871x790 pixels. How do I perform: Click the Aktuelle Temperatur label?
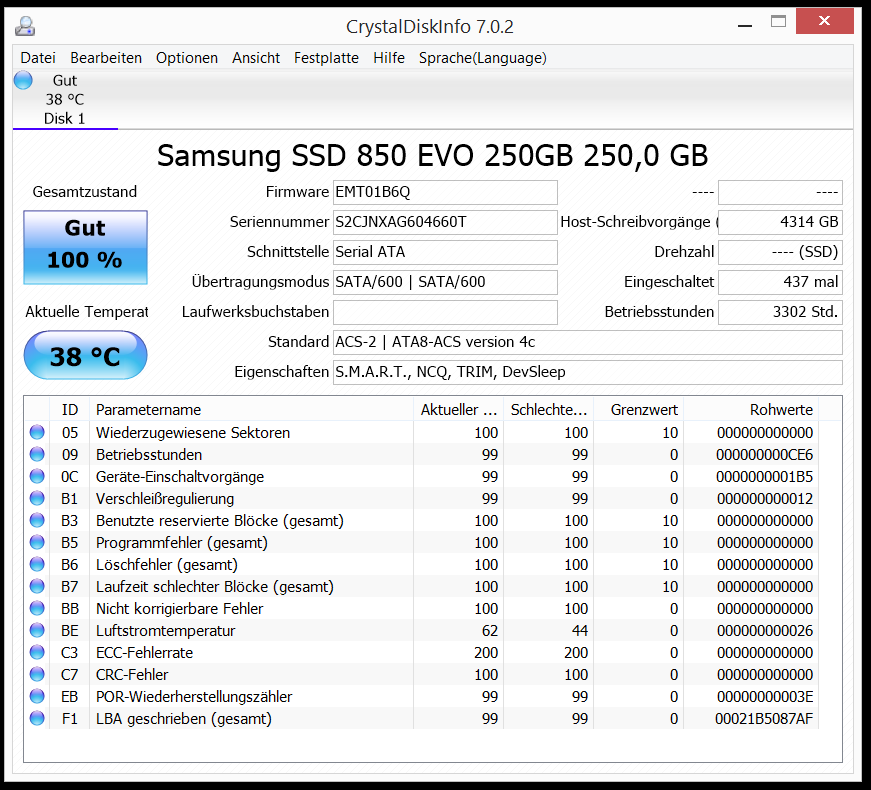point(87,312)
